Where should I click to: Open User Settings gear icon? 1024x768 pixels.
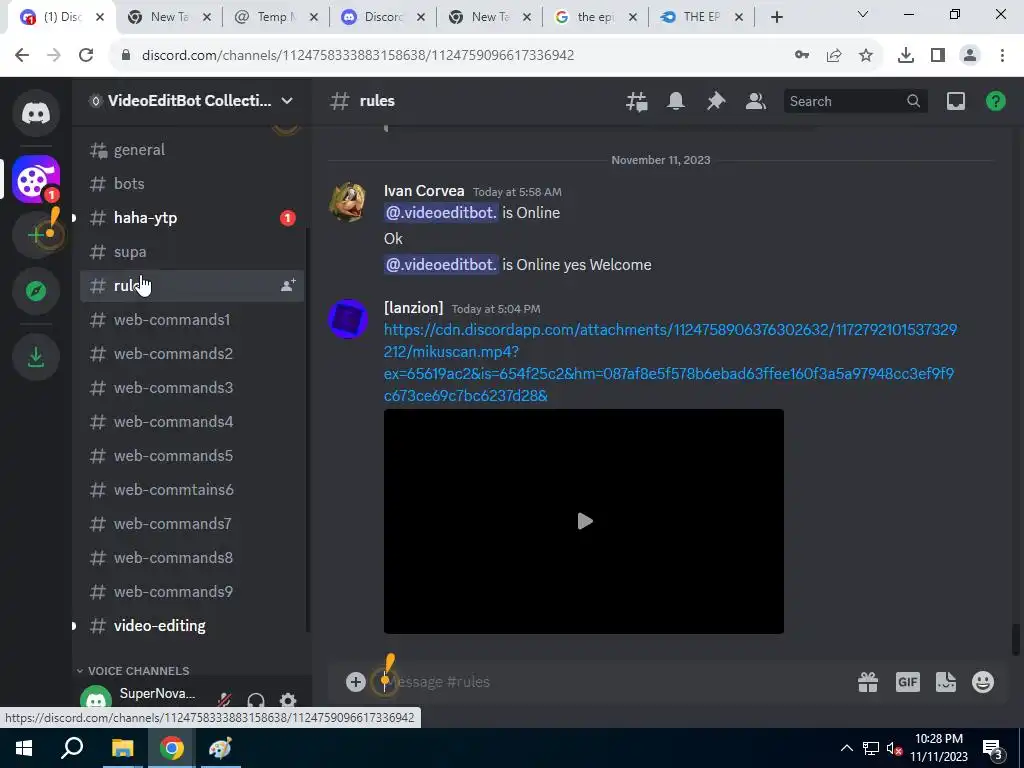(288, 701)
